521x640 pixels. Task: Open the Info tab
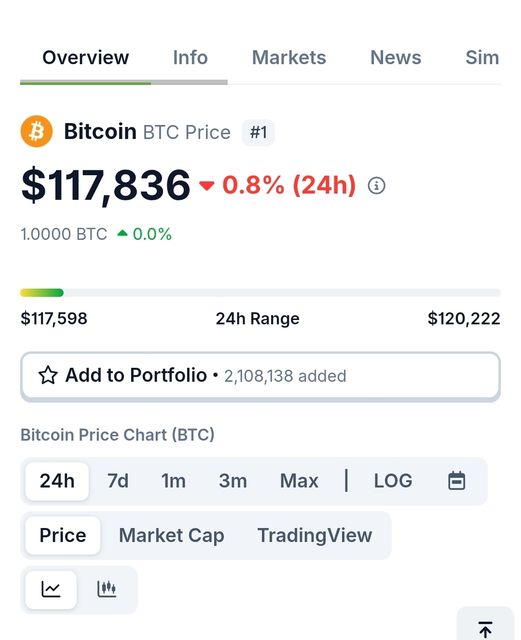click(x=190, y=58)
